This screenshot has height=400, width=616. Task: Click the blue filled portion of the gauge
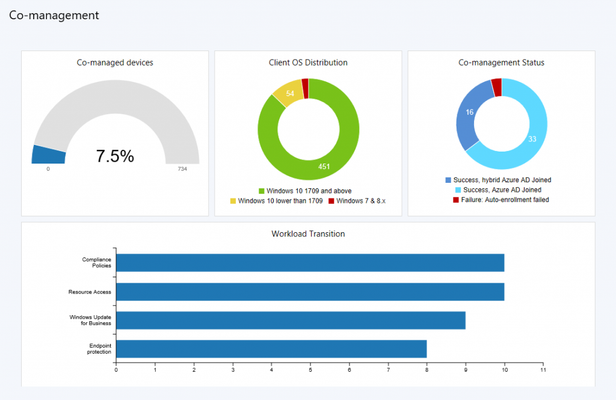(x=49, y=155)
